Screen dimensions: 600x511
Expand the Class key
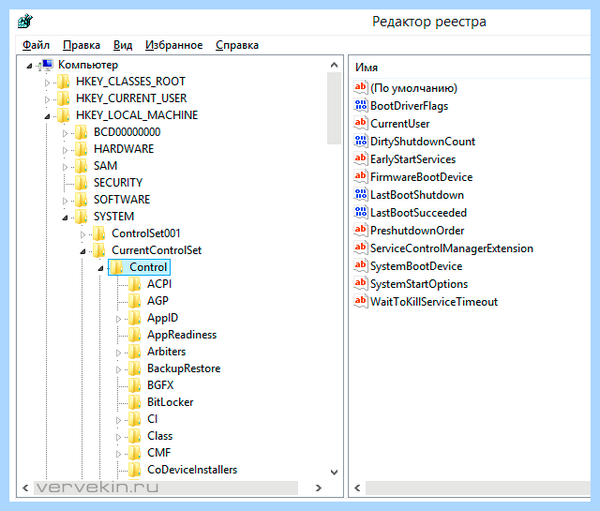(x=118, y=437)
